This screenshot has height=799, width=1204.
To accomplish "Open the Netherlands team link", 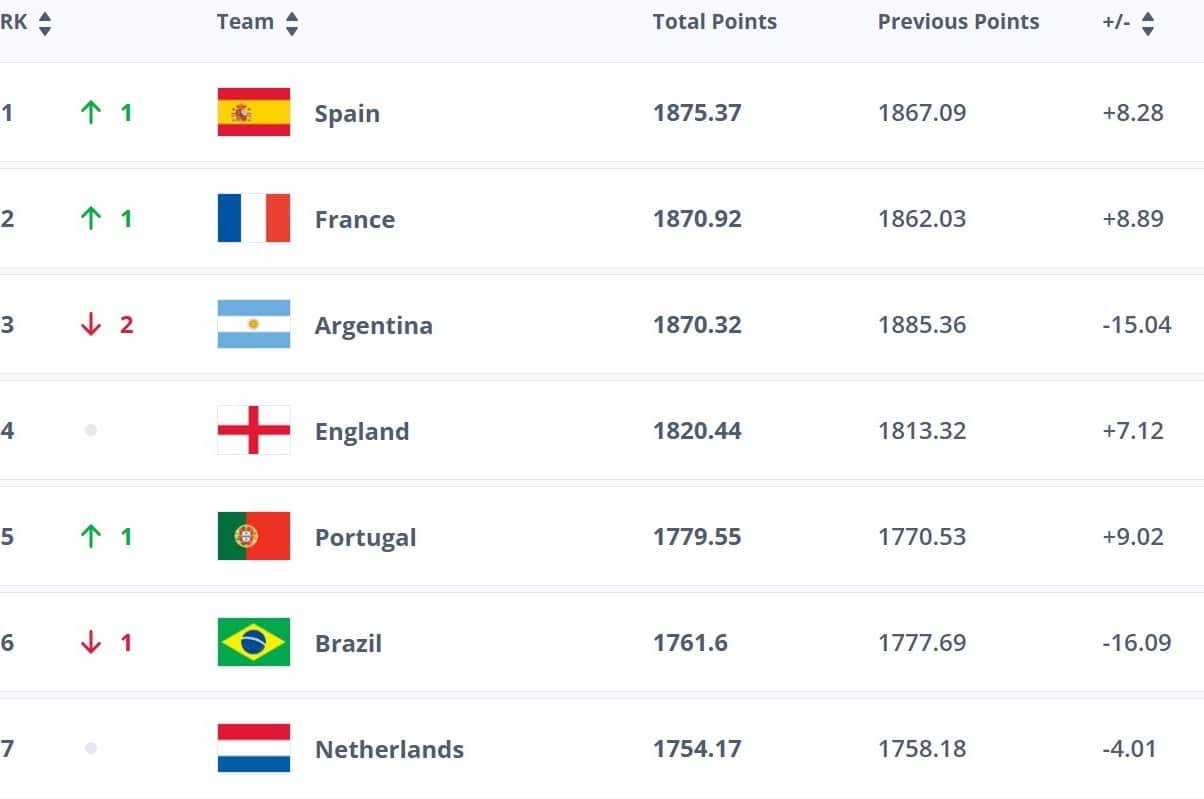I will (x=389, y=750).
